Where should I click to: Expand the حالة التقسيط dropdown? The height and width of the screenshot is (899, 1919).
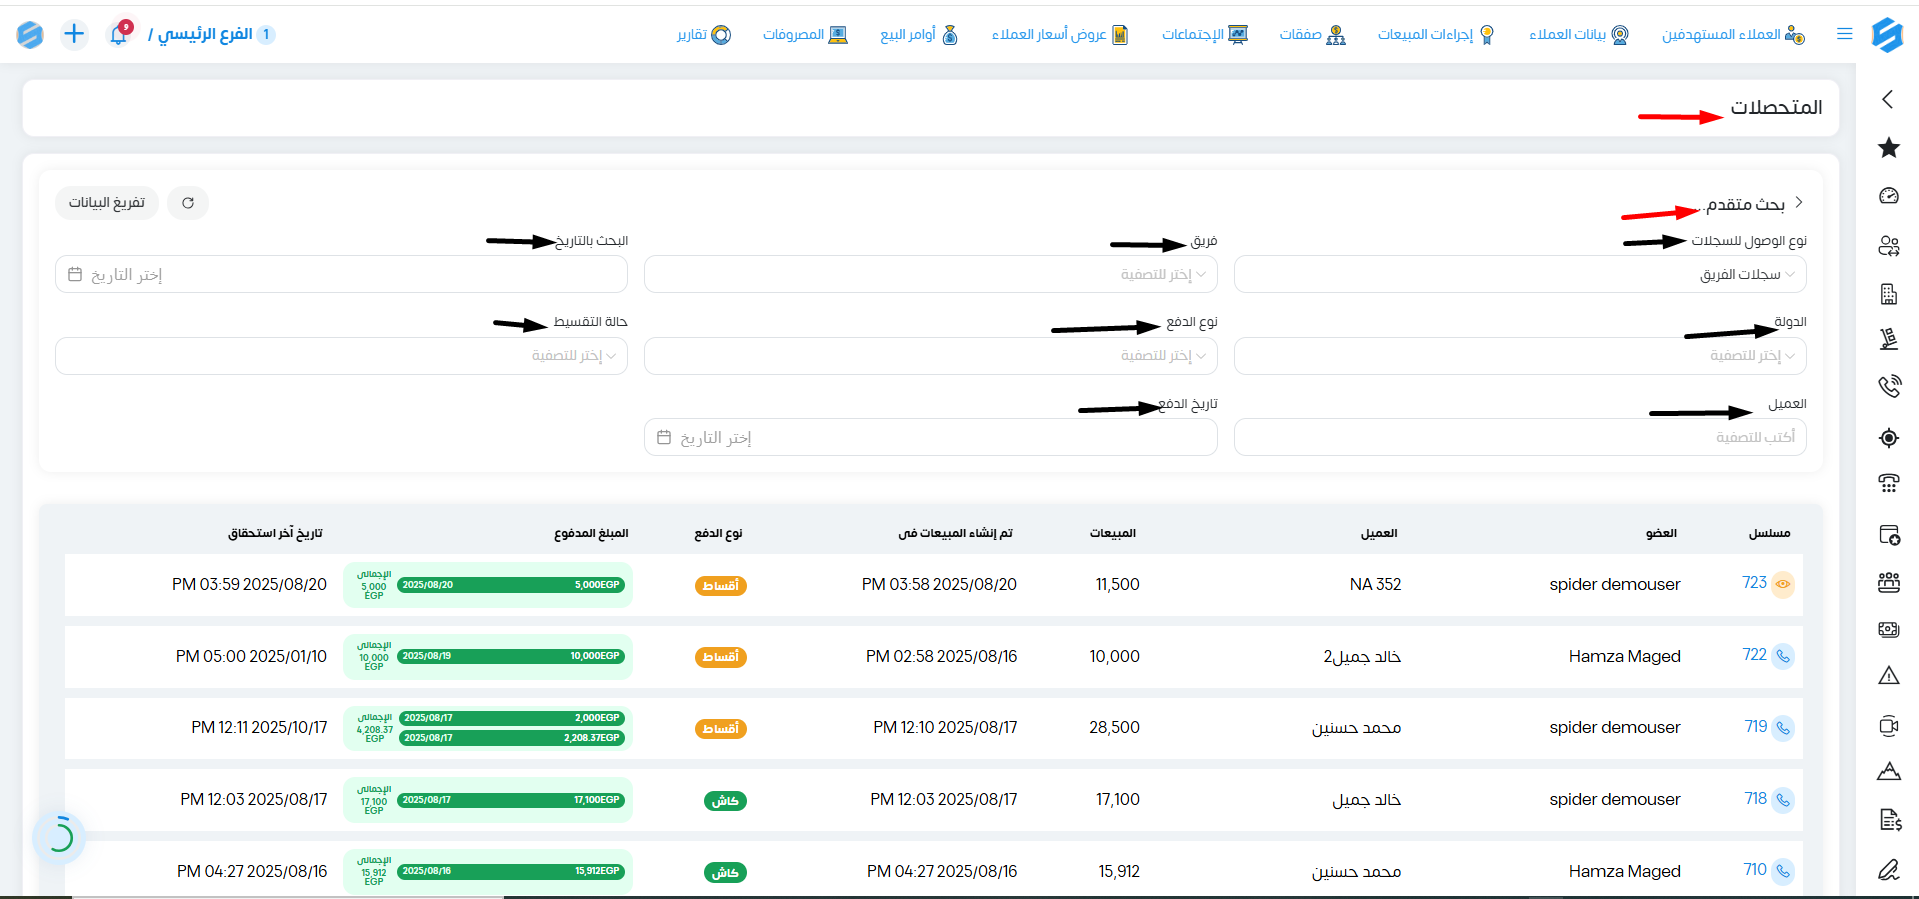341,356
